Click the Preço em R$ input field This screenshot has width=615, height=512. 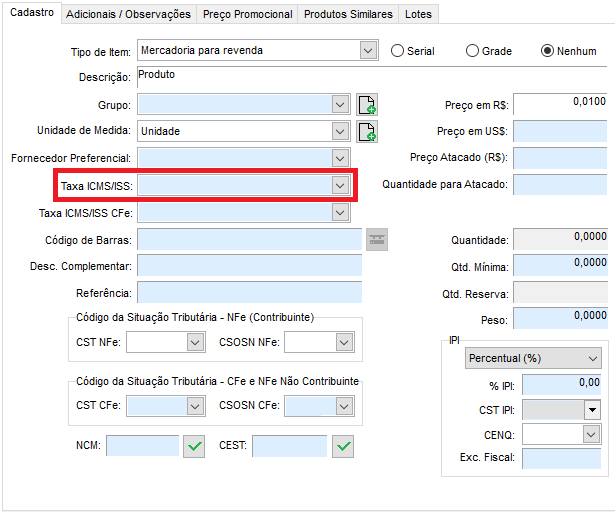[559, 104]
